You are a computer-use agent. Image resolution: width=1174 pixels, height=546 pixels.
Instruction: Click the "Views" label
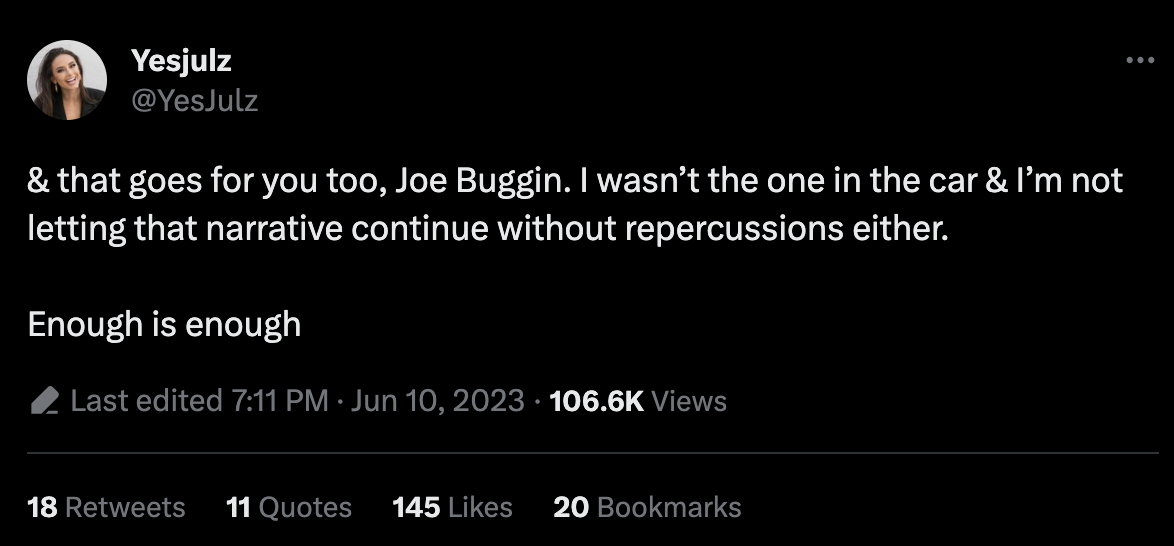[x=690, y=402]
